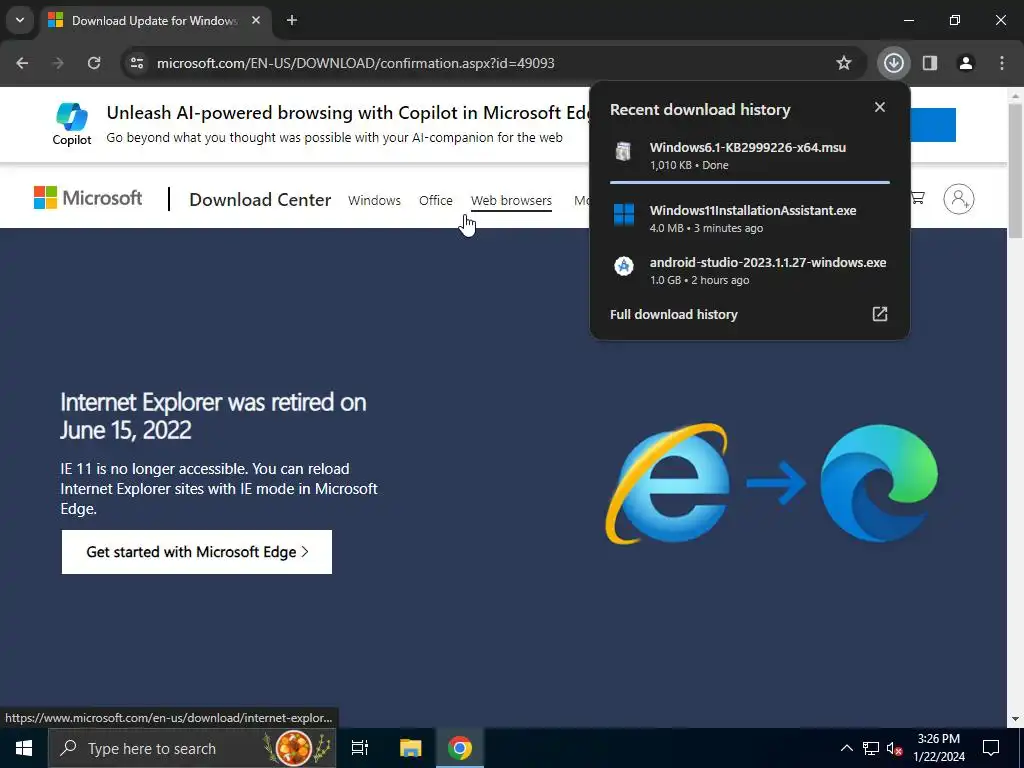This screenshot has width=1024, height=768.
Task: Click the address bar URL
Action: coord(355,63)
